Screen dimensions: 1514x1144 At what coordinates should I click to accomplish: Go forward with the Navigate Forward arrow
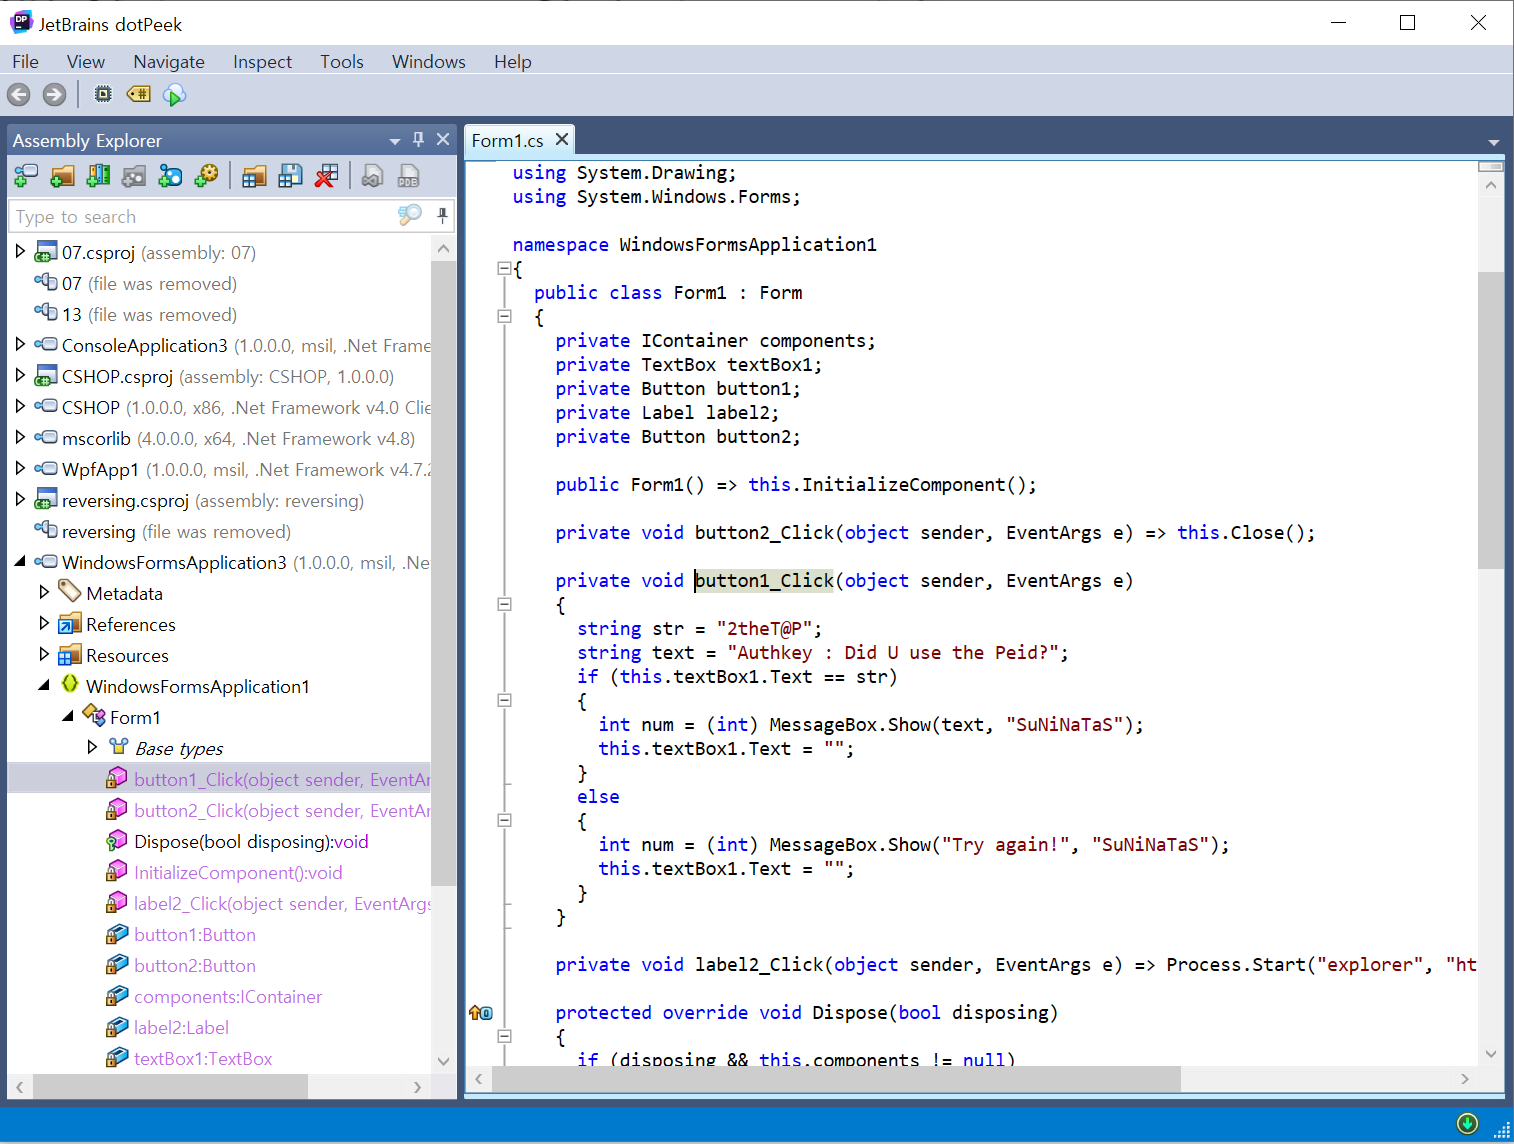pos(55,95)
